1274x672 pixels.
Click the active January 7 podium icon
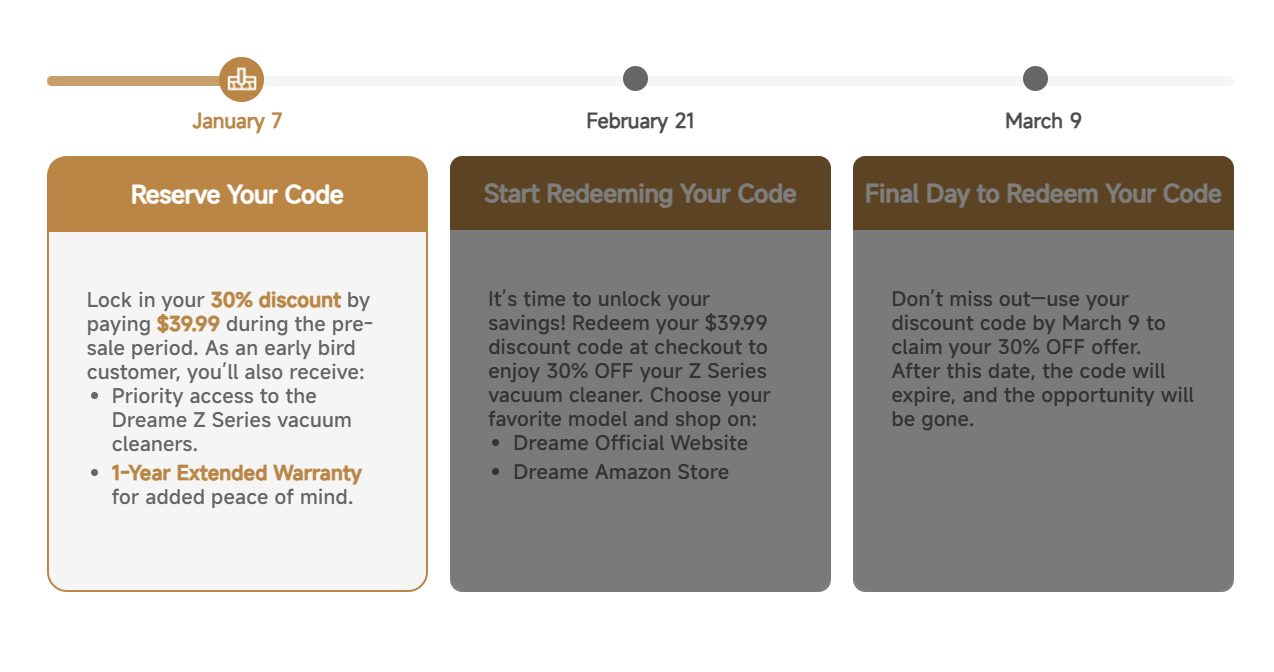point(241,79)
